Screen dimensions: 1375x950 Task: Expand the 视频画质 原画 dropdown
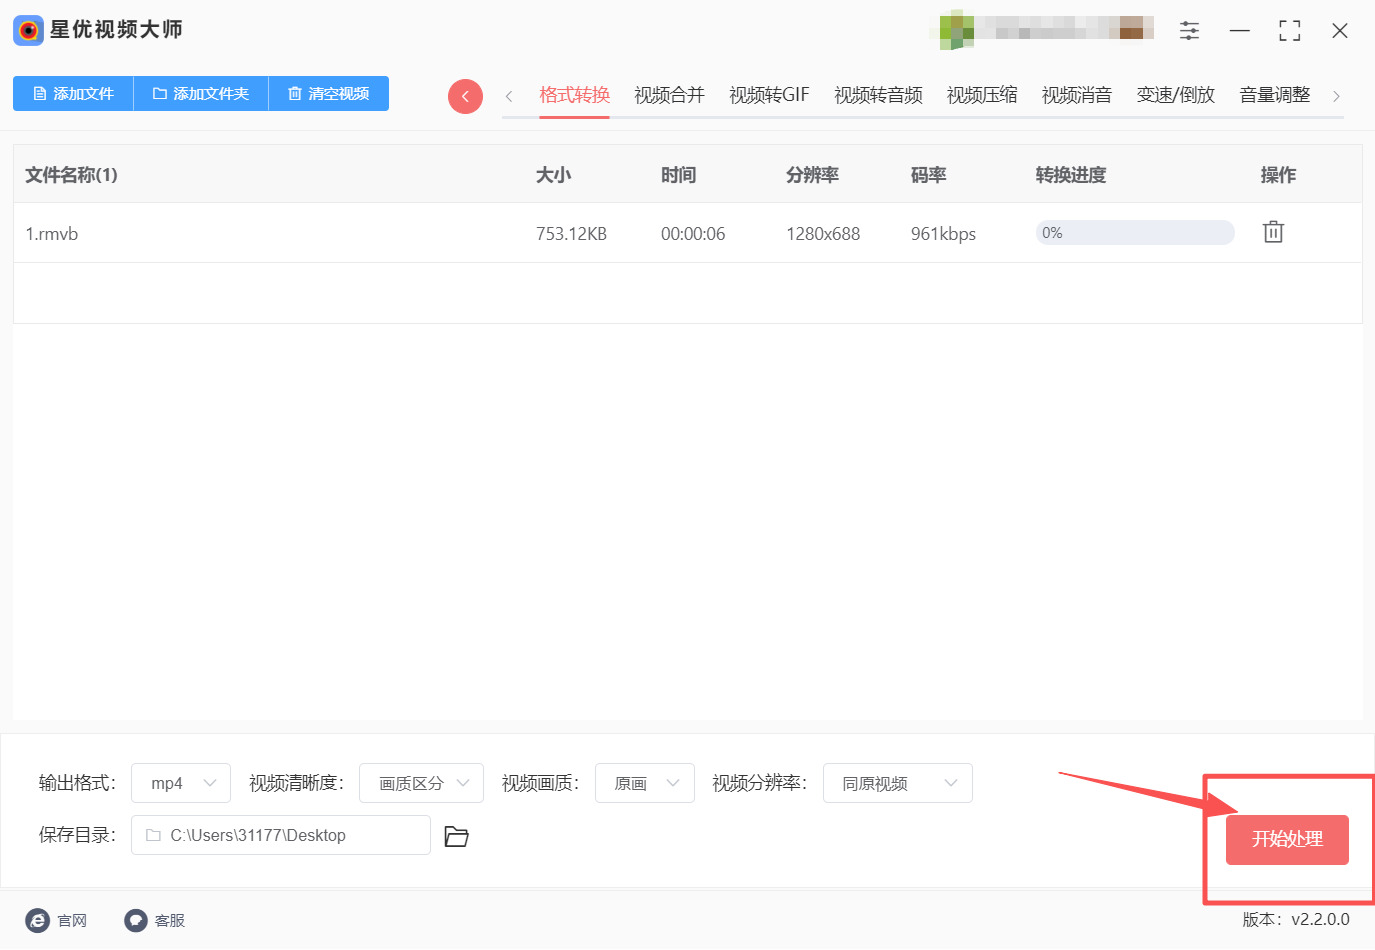pyautogui.click(x=645, y=783)
